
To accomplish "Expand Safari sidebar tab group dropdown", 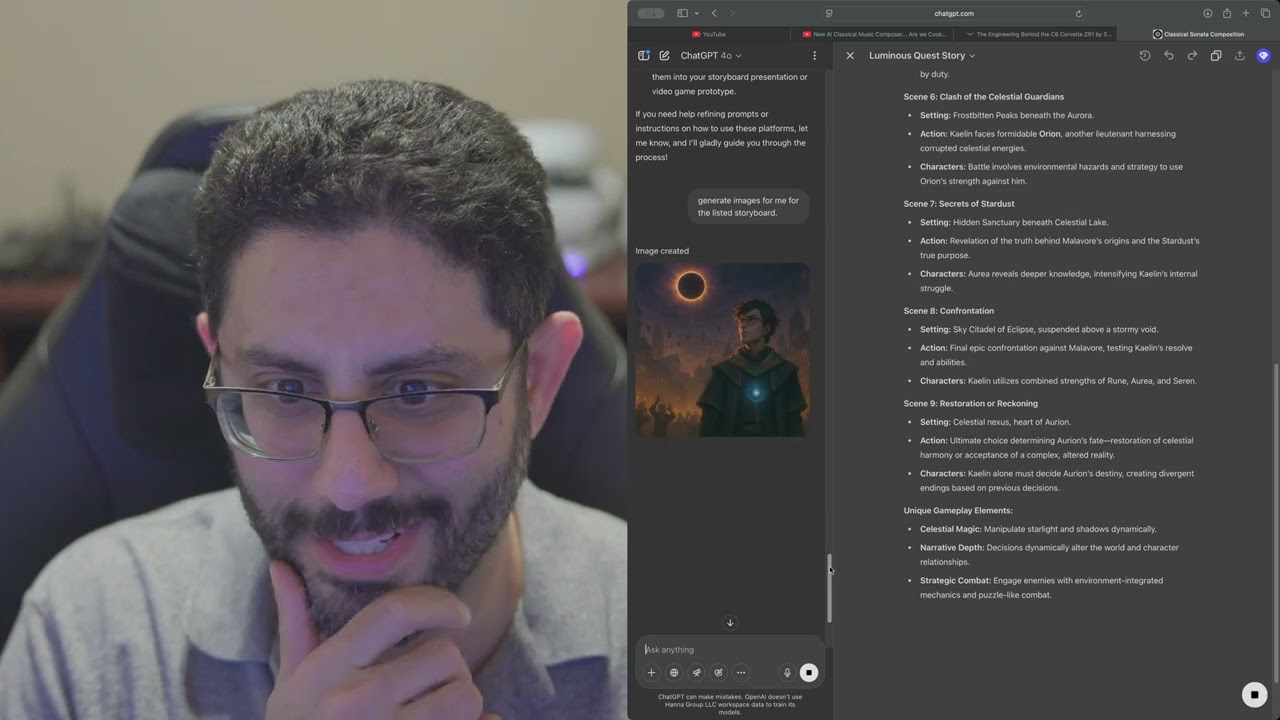I will [x=696, y=13].
